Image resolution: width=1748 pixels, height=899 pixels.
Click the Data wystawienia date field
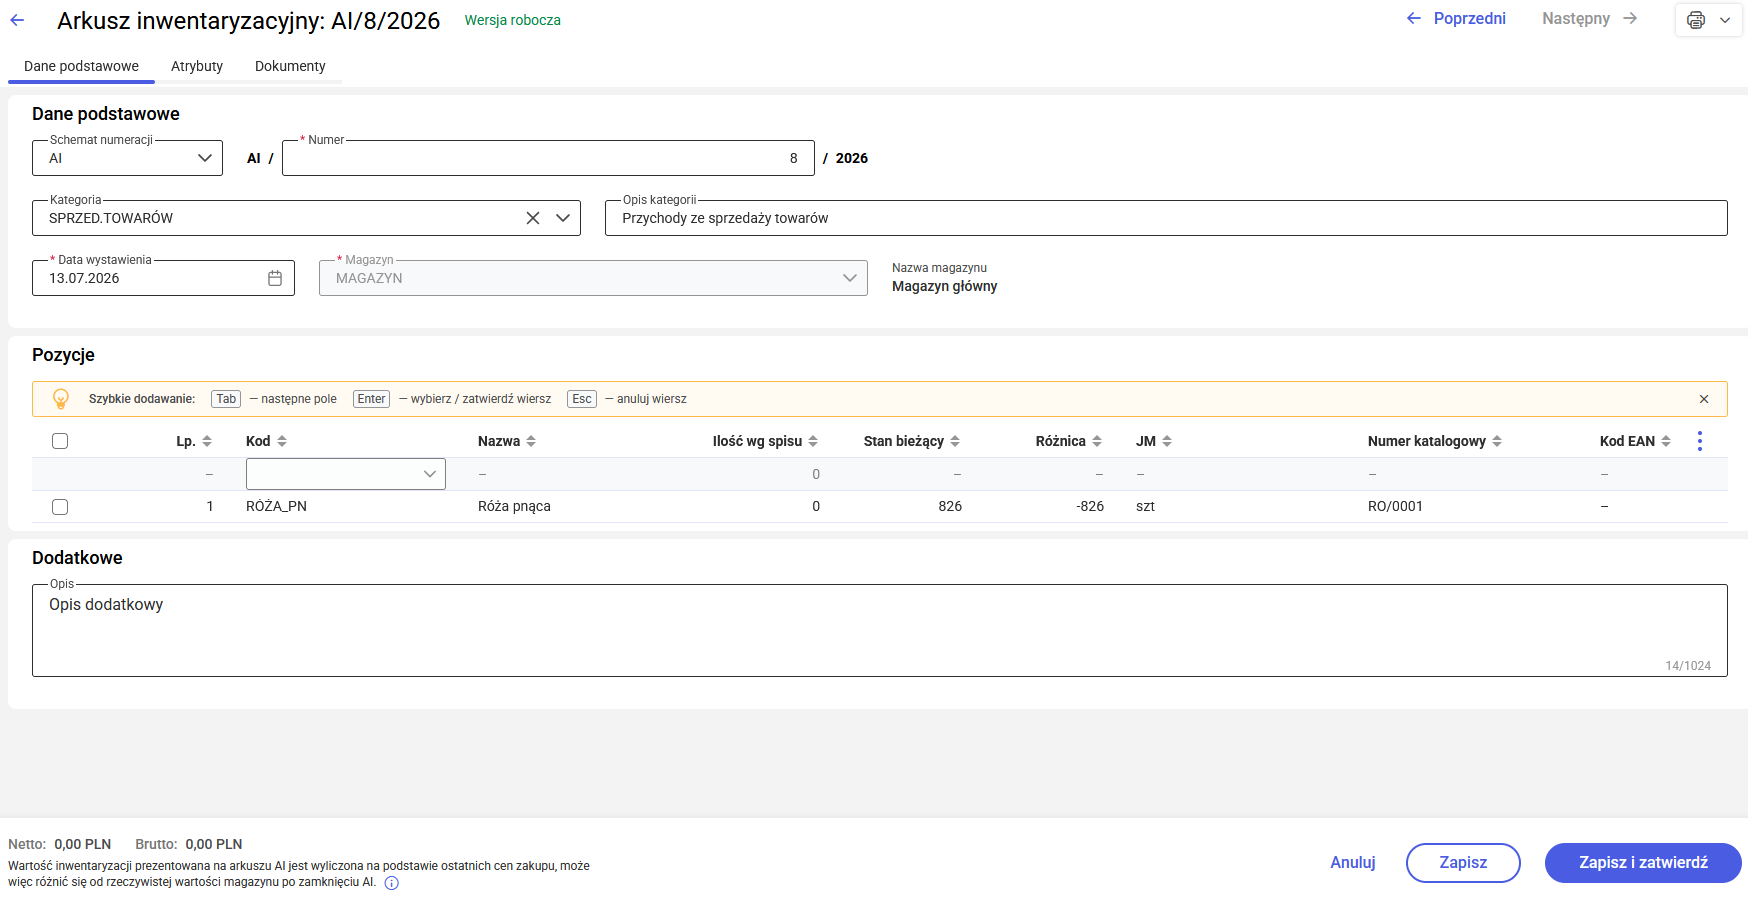pos(163,278)
